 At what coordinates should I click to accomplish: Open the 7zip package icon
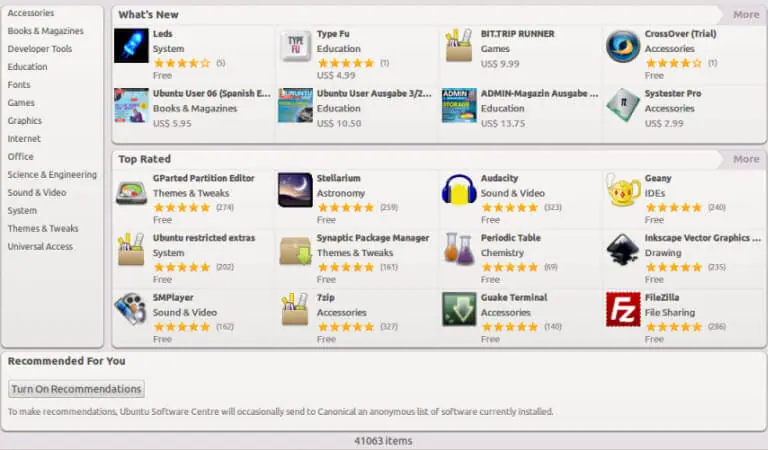[295, 309]
